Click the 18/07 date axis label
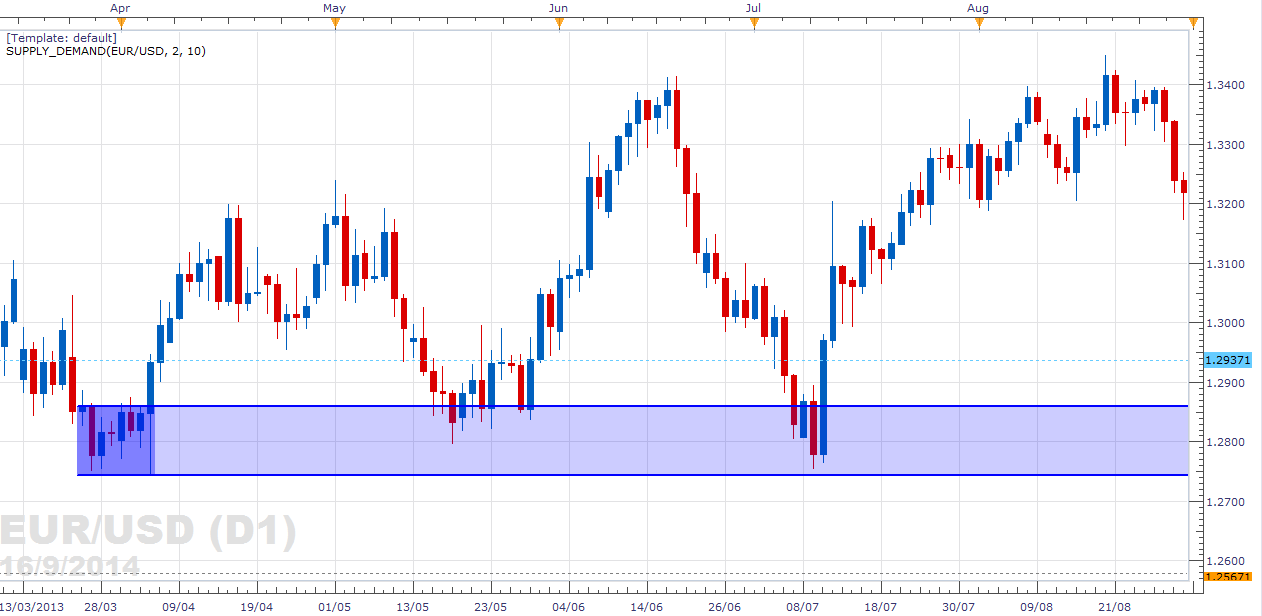 pos(881,607)
